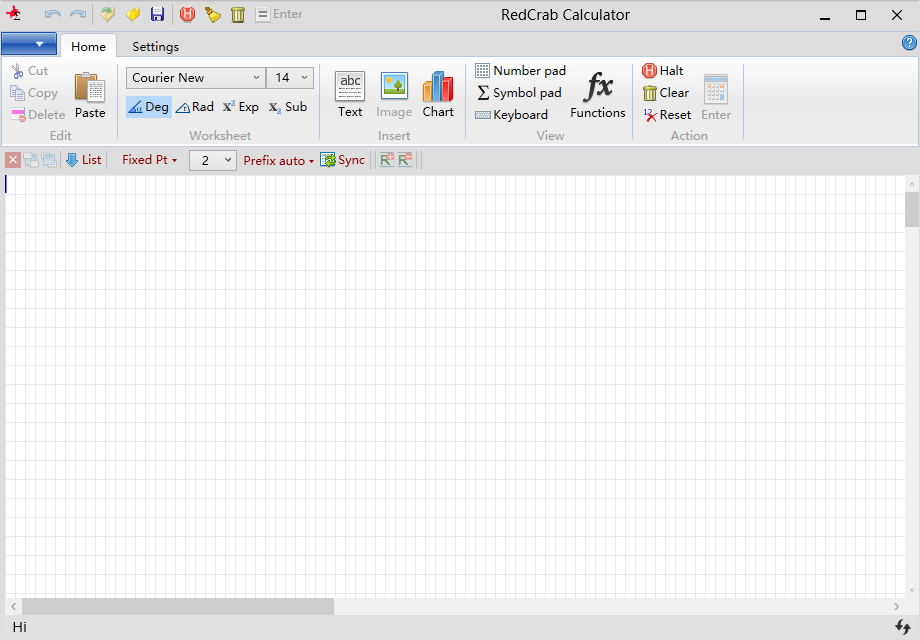
Task: Enable Deg angle mode
Action: click(148, 107)
